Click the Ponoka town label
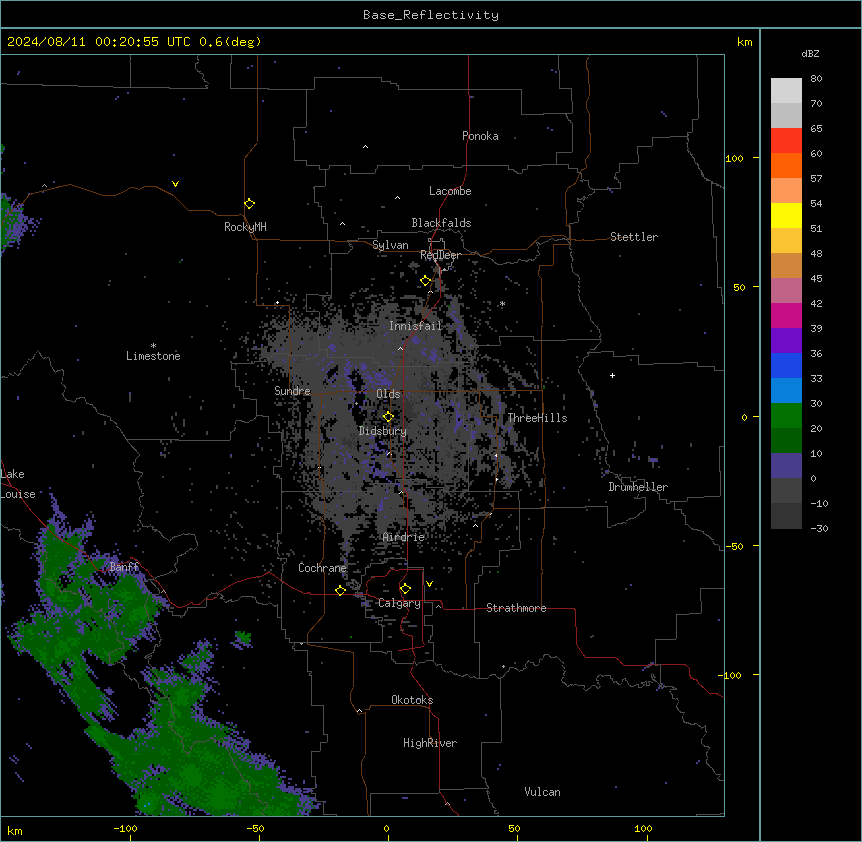862x842 pixels. [x=480, y=136]
